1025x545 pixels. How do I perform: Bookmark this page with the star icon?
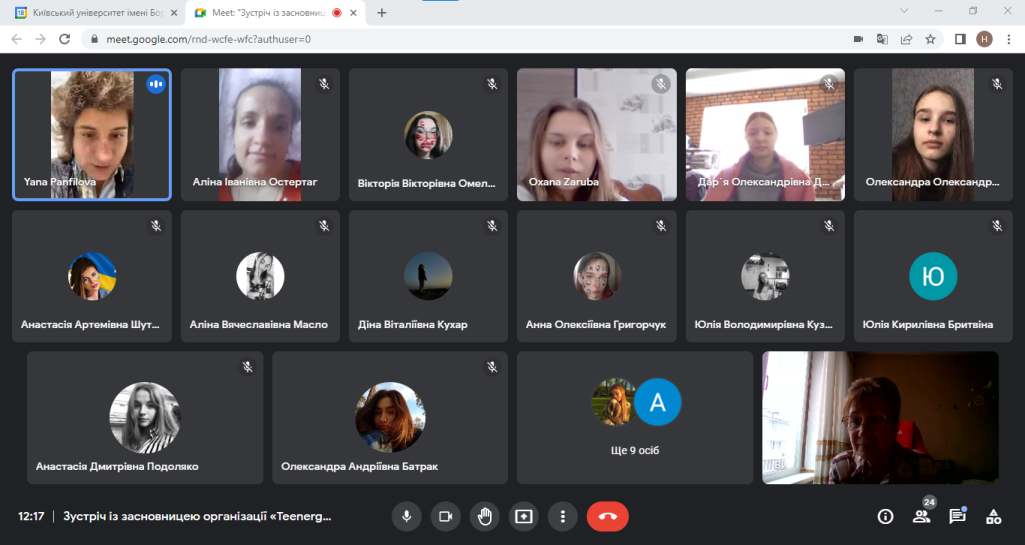(930, 39)
